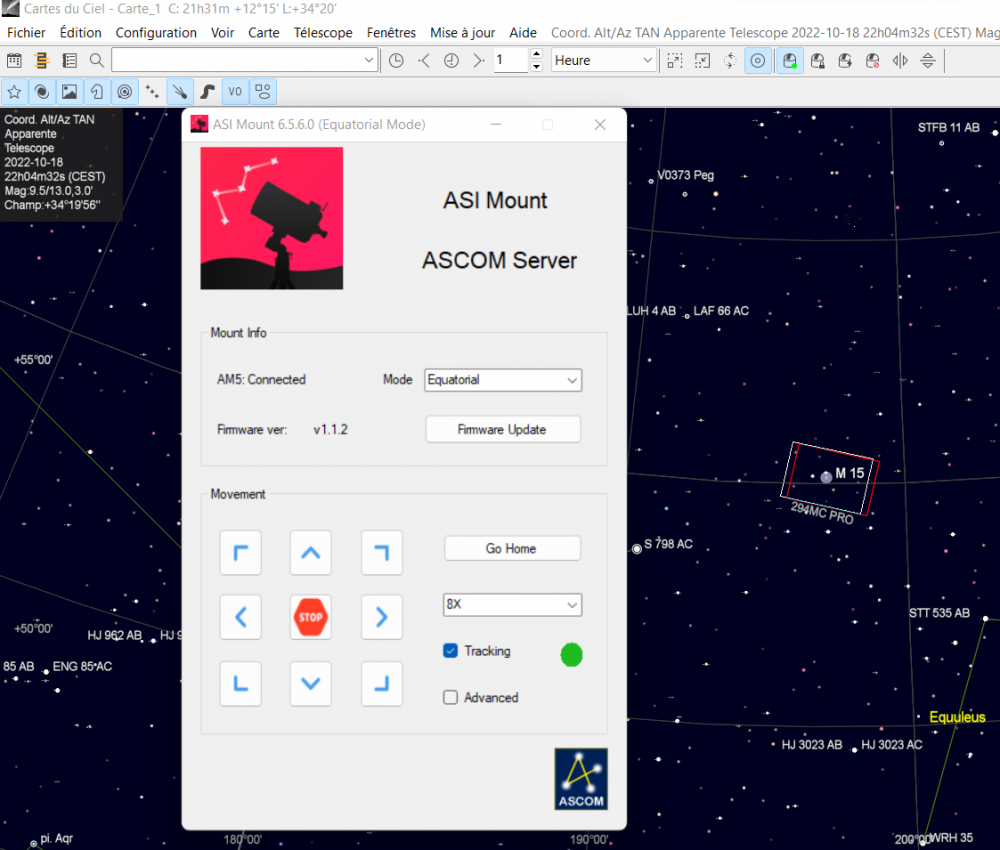Move mount up with up arrow
The height and width of the screenshot is (850, 1000).
(x=311, y=553)
